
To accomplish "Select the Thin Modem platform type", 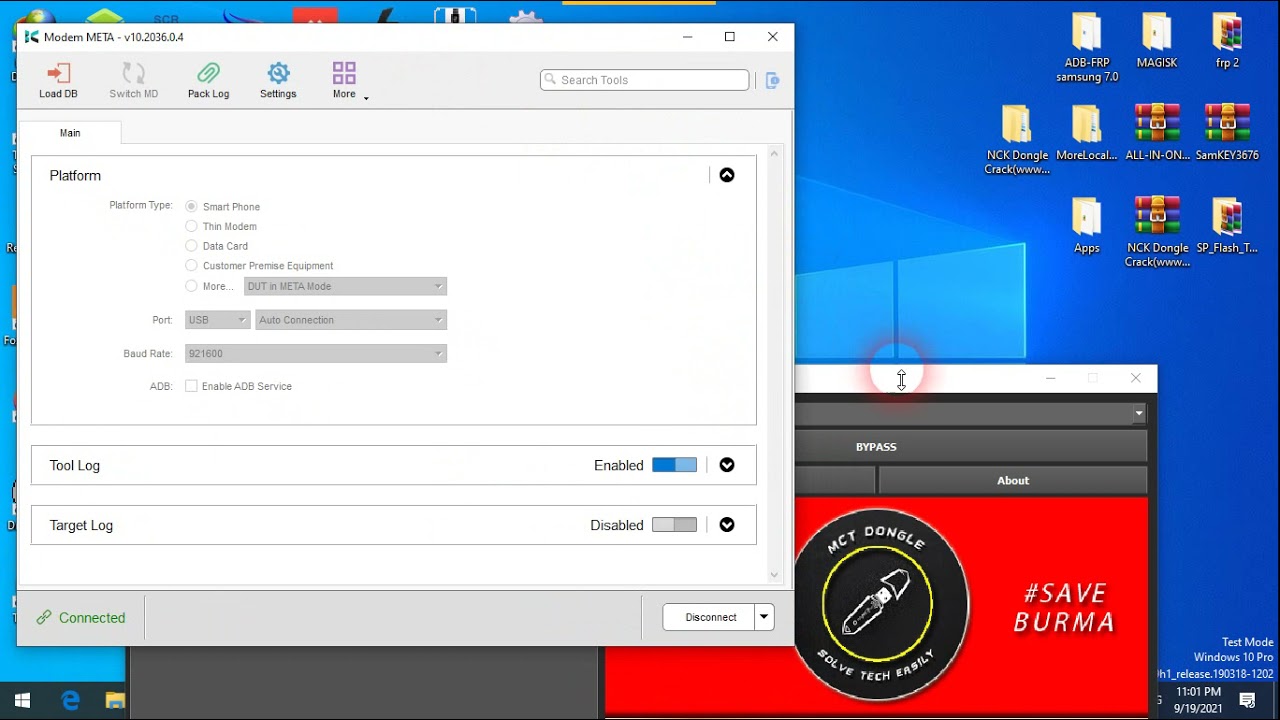I will (191, 226).
